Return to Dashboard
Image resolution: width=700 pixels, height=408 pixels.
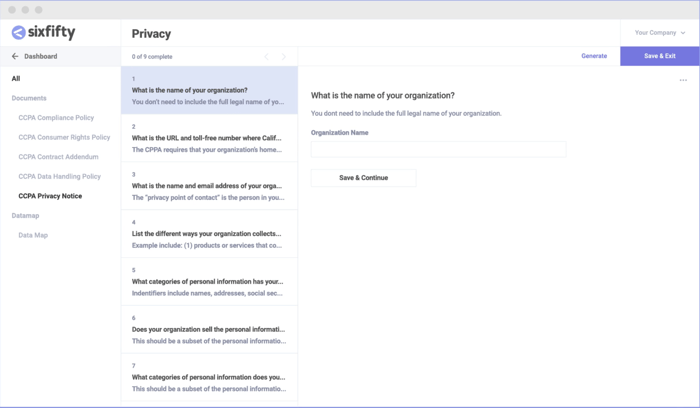(41, 56)
